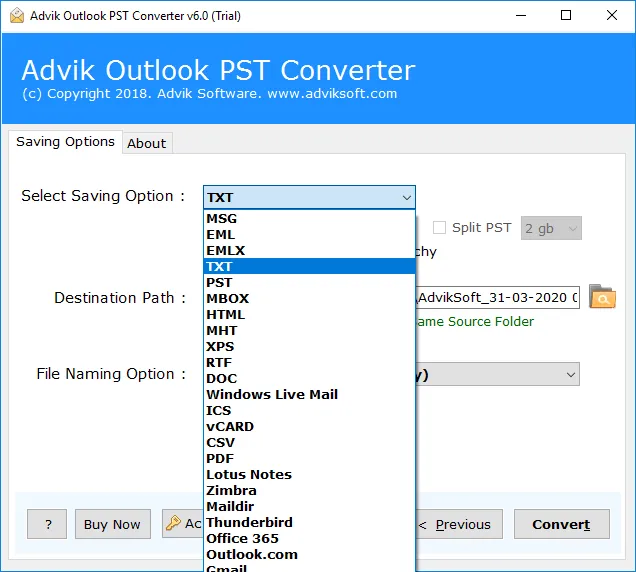Select EMLX format in the list

point(309,250)
